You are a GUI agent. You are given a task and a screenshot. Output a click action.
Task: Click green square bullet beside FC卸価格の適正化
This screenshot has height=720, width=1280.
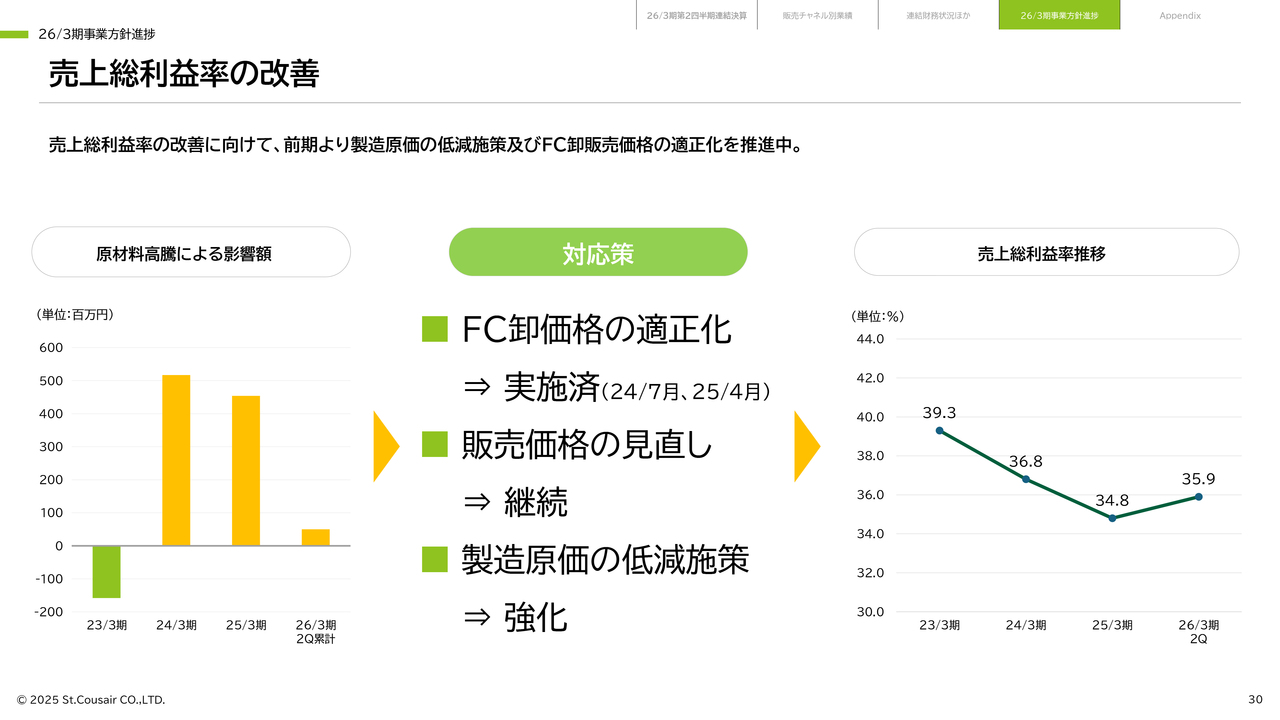coord(435,329)
